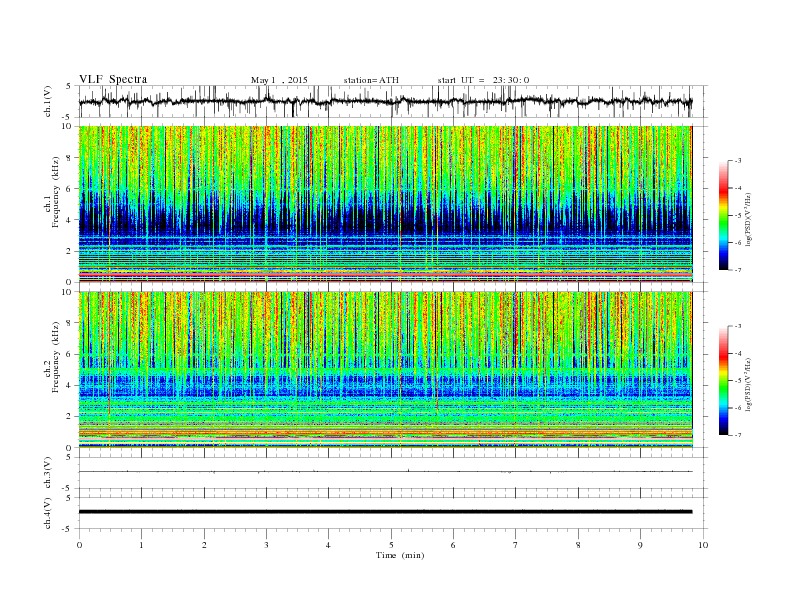
Task: Click the time axis tick label "2"
Action: point(204,545)
